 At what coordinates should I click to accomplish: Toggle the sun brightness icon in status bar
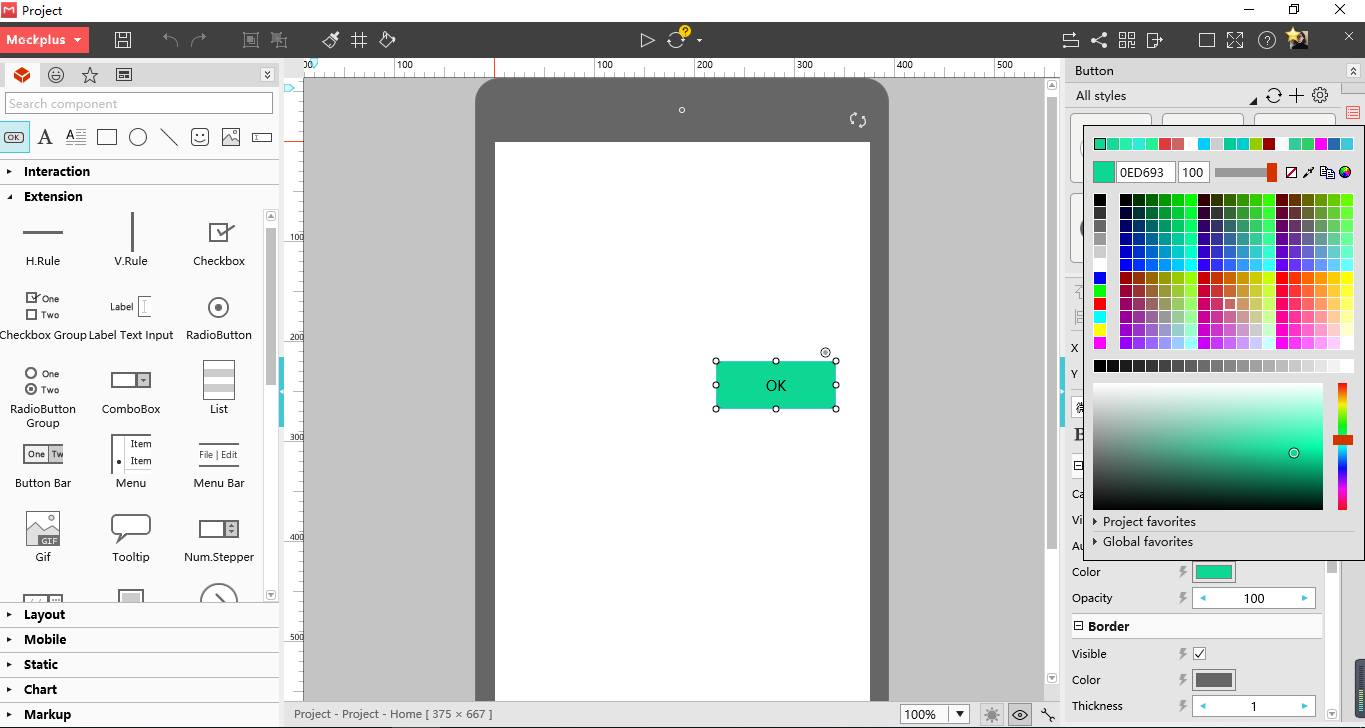[x=991, y=714]
